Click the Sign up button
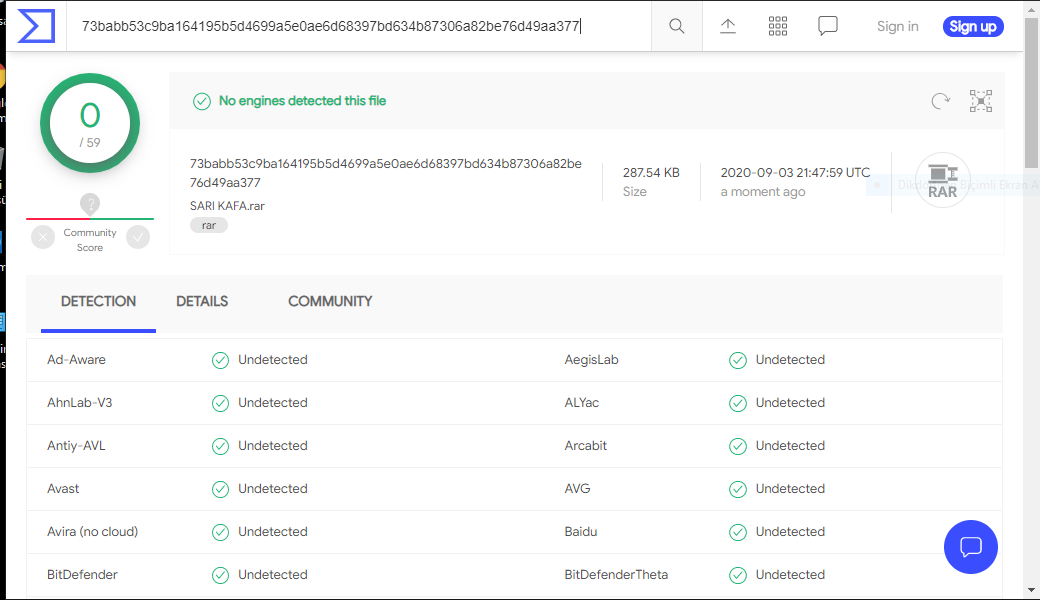This screenshot has height=600, width=1040. [973, 27]
